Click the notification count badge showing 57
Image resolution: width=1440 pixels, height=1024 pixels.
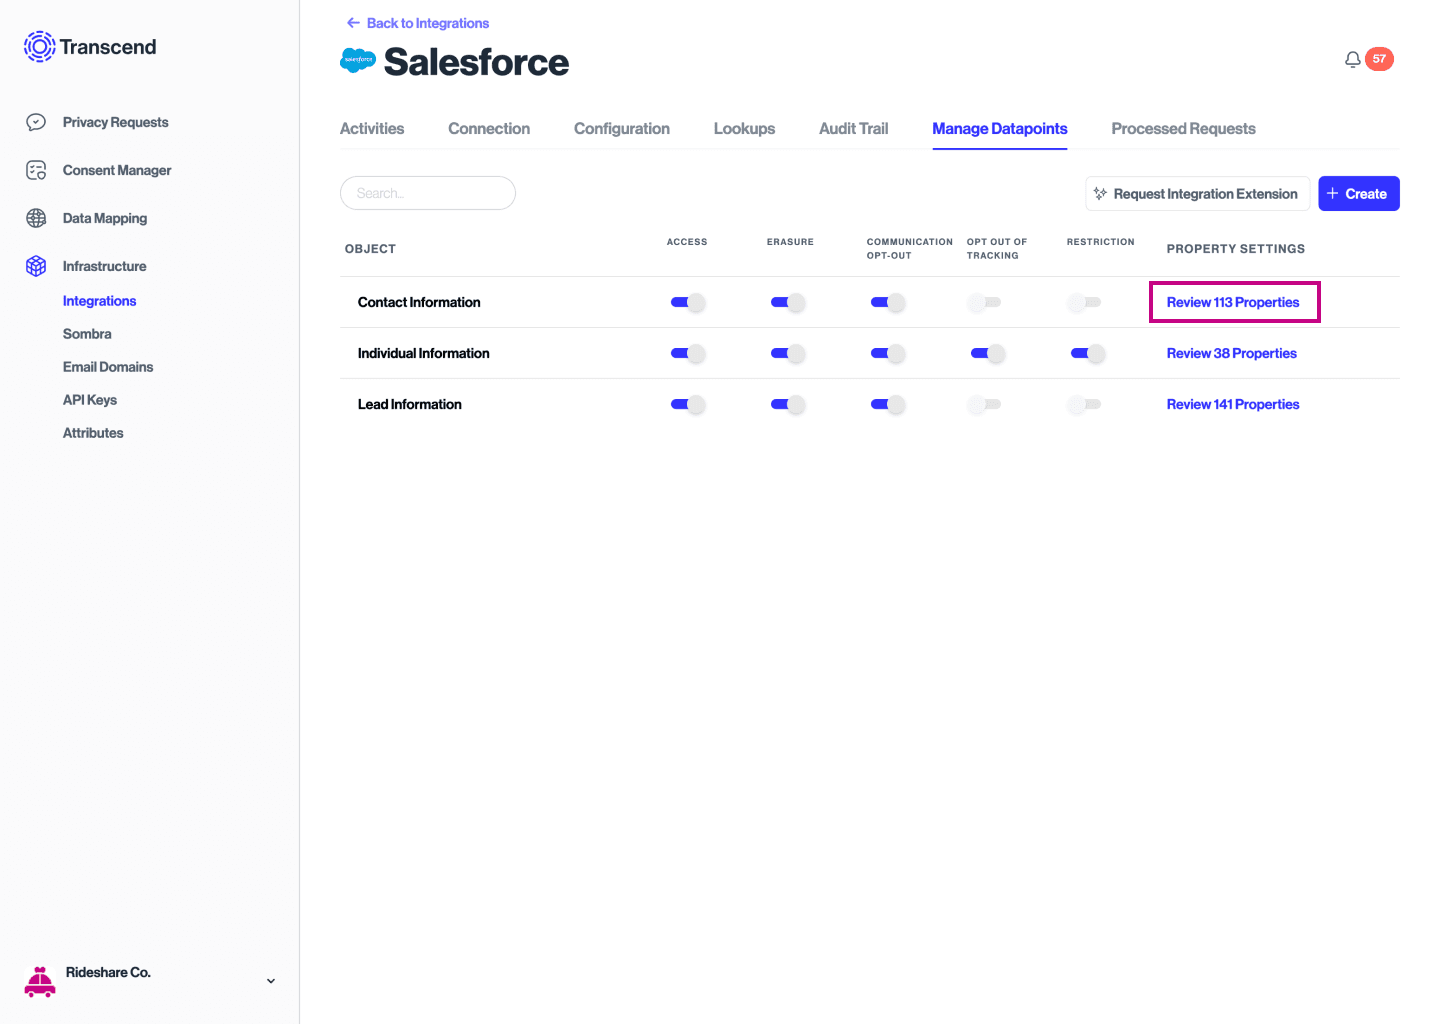1380,58
